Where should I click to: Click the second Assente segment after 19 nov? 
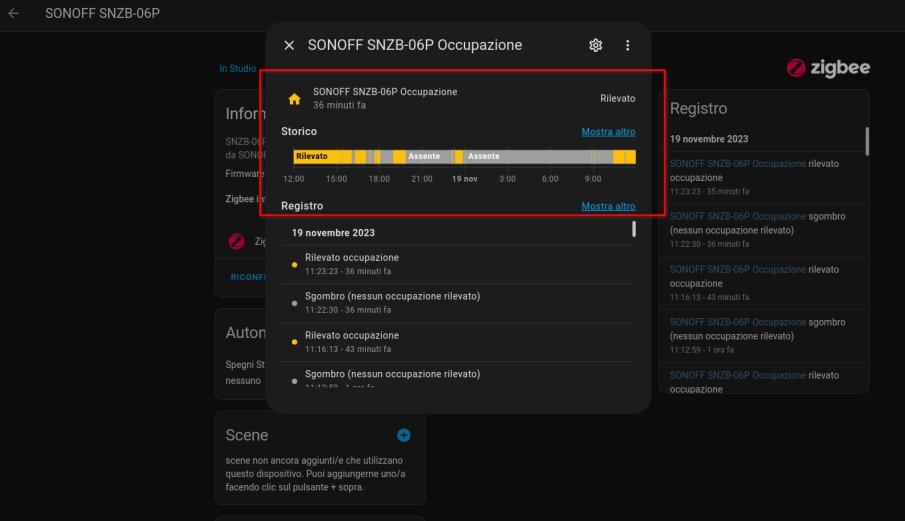pyautogui.click(x=525, y=156)
